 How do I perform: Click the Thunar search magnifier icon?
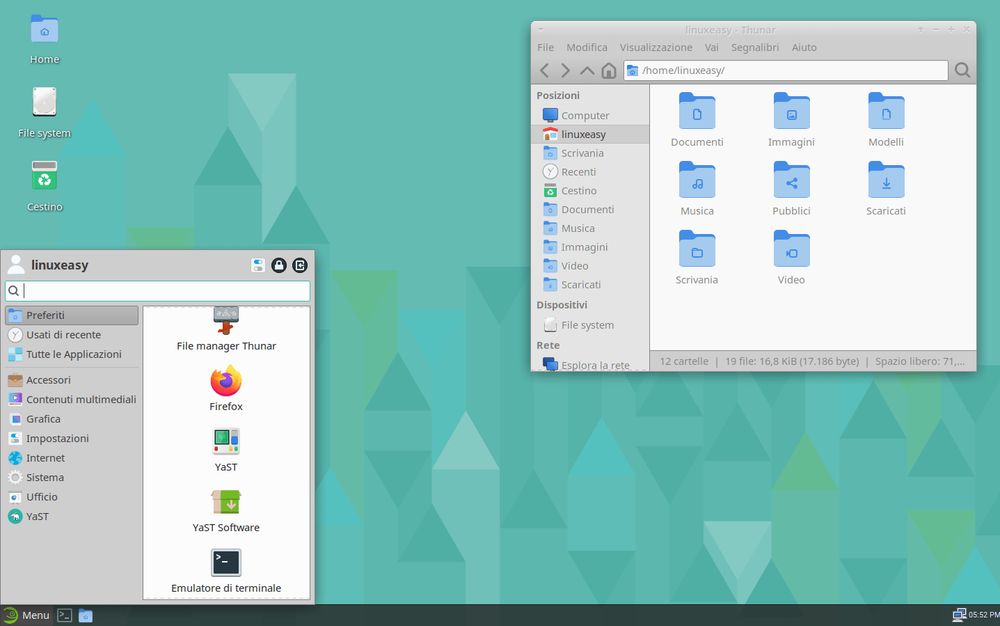click(x=962, y=70)
